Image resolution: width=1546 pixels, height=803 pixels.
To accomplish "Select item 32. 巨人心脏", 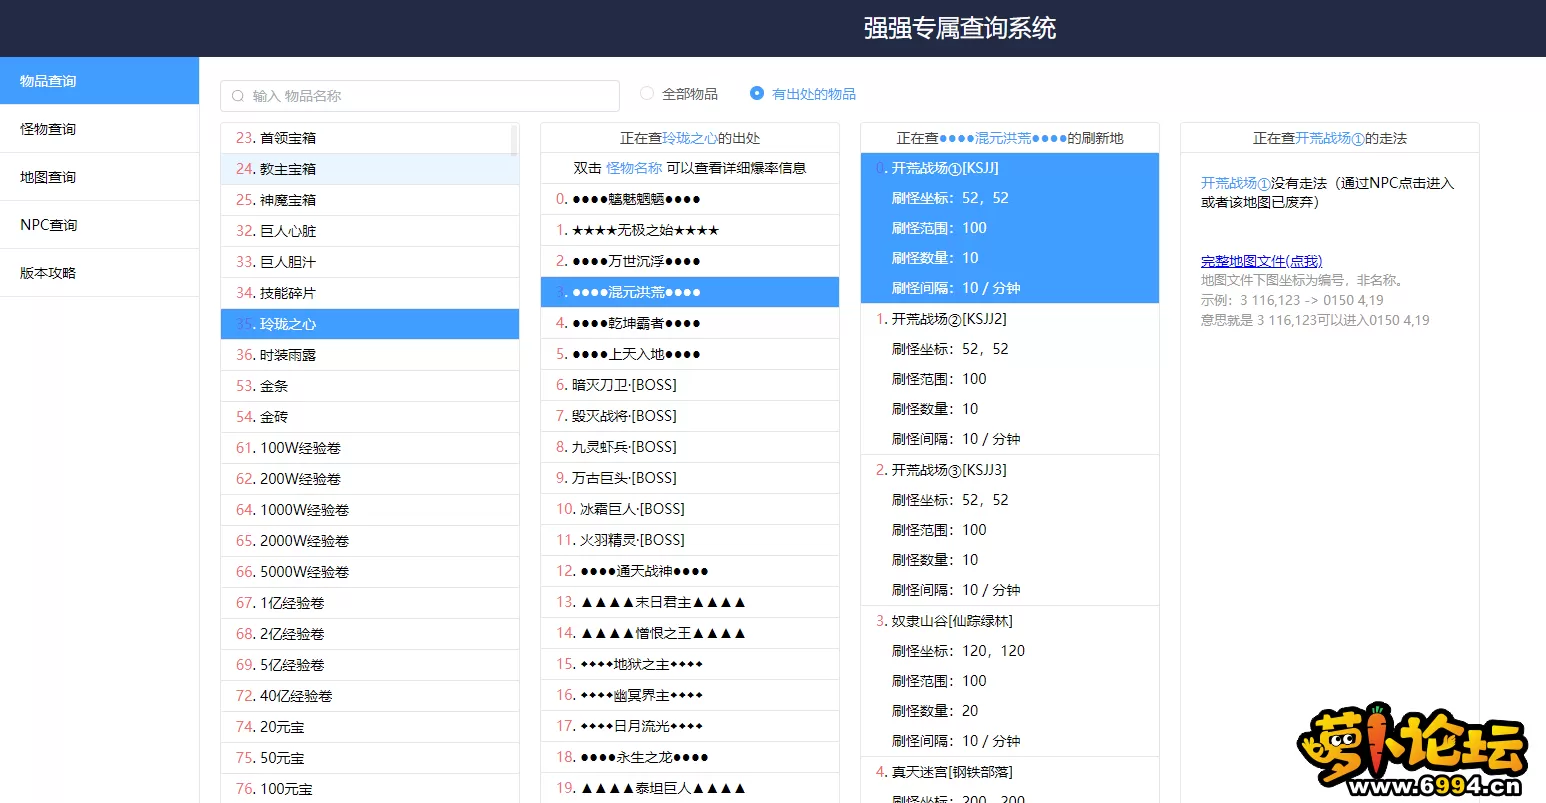I will [370, 231].
